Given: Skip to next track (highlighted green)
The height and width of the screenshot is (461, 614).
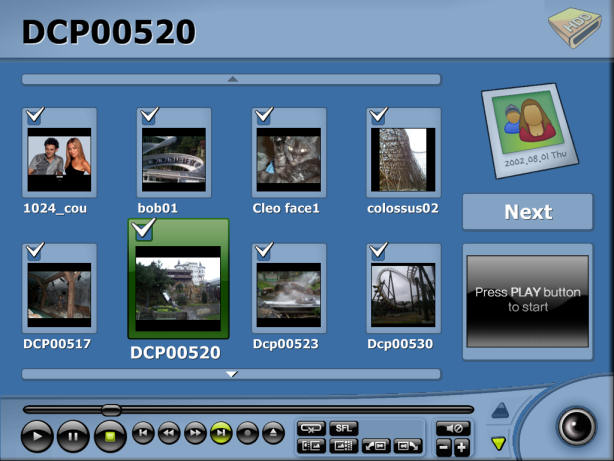Looking at the screenshot, I should pyautogui.click(x=221, y=433).
